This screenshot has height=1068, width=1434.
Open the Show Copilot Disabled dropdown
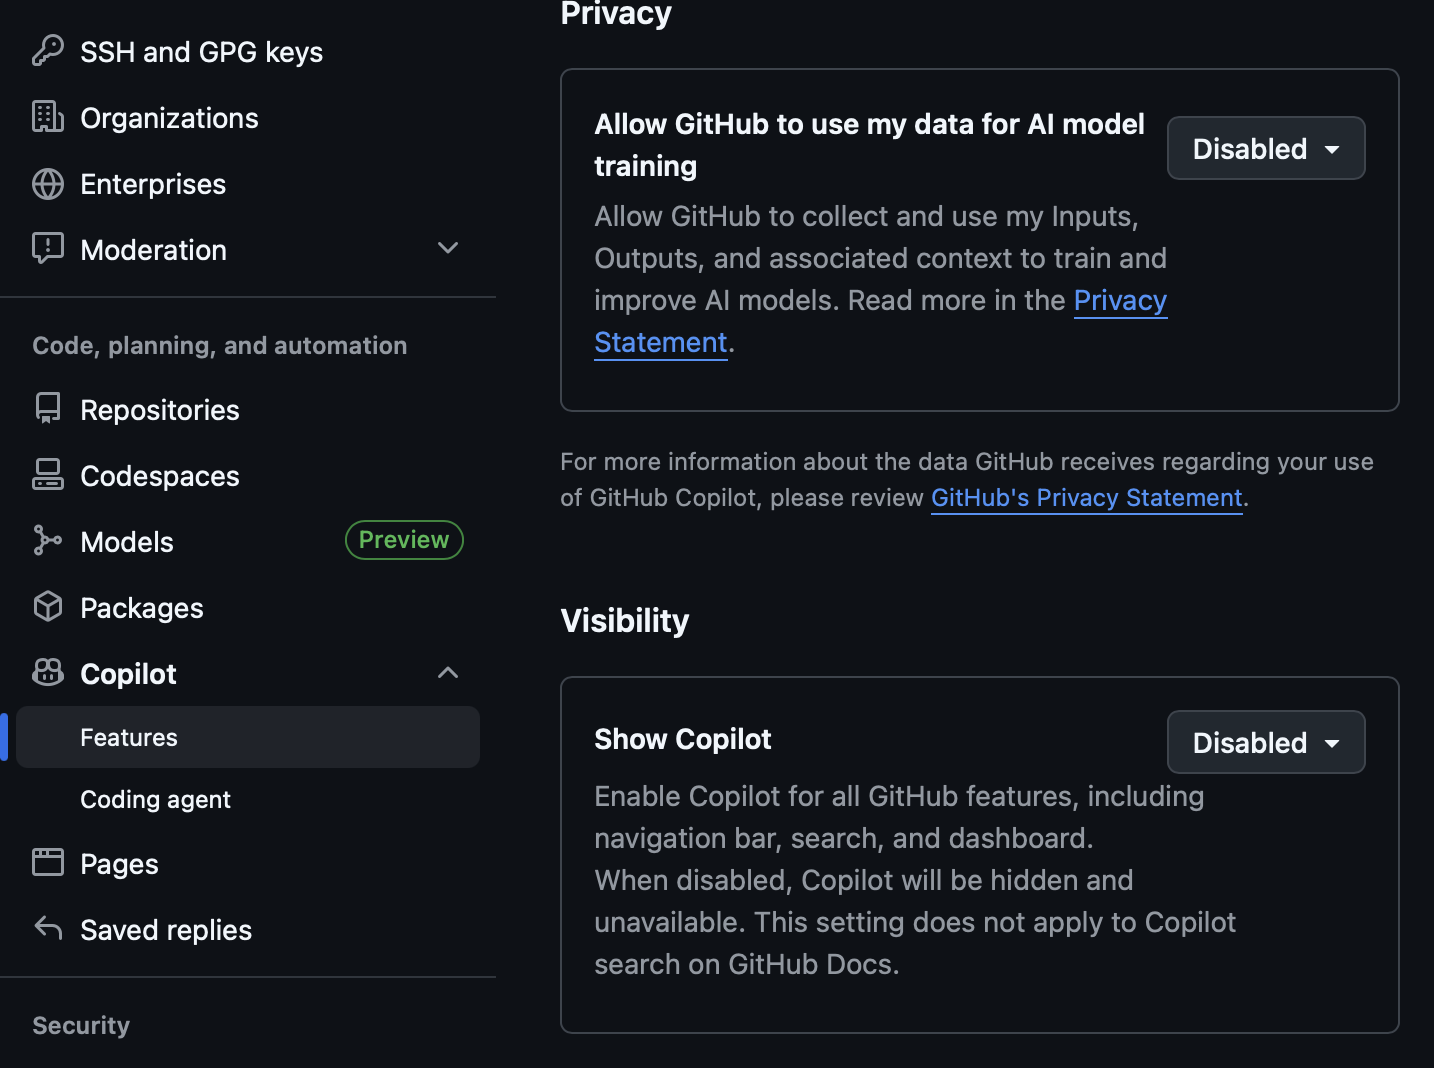coord(1265,743)
